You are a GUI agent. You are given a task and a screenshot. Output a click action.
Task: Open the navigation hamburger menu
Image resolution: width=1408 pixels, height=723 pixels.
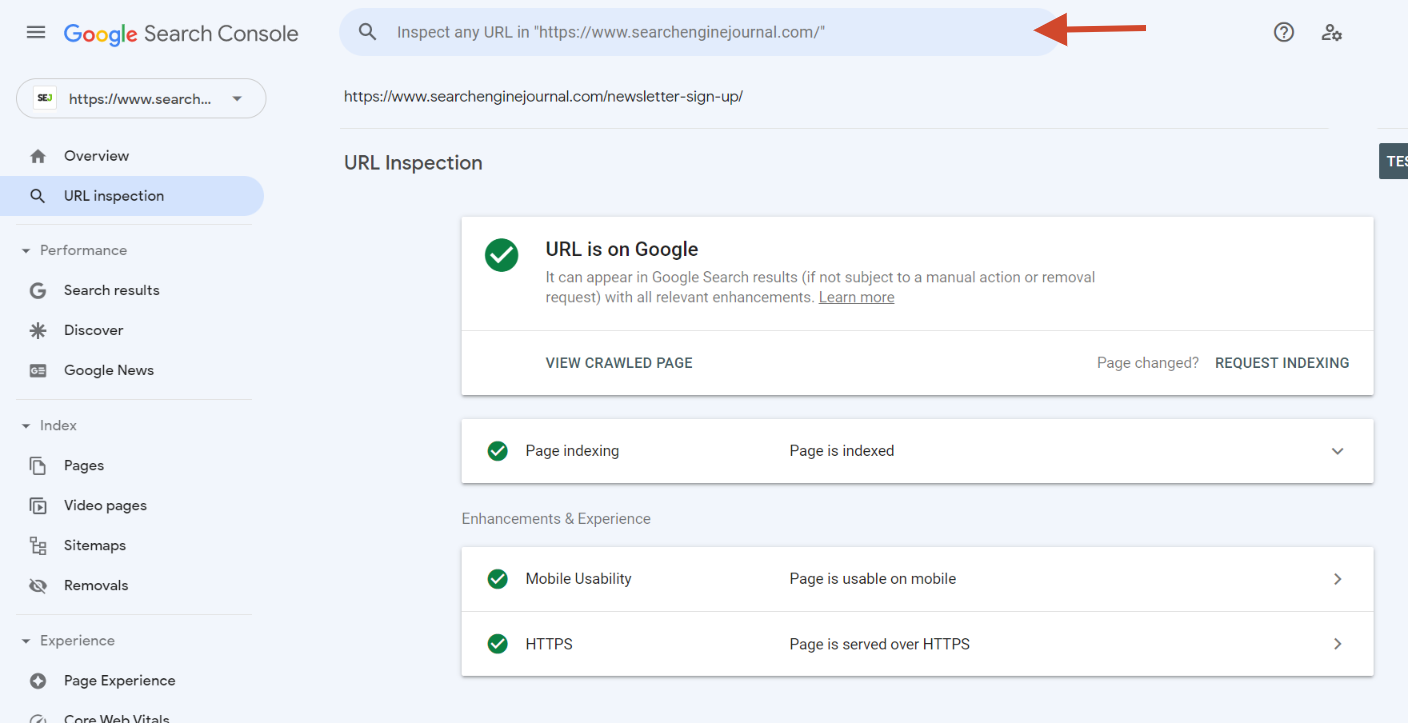coord(36,32)
